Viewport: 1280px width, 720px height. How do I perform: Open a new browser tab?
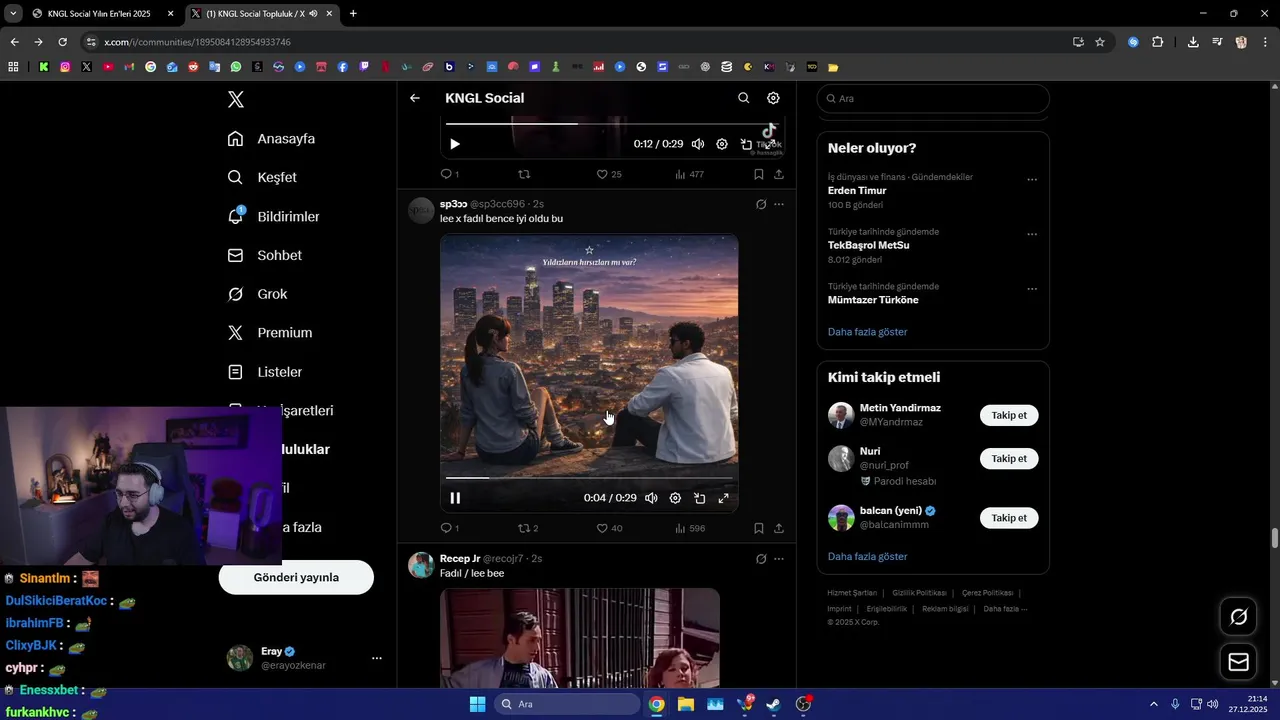353,14
